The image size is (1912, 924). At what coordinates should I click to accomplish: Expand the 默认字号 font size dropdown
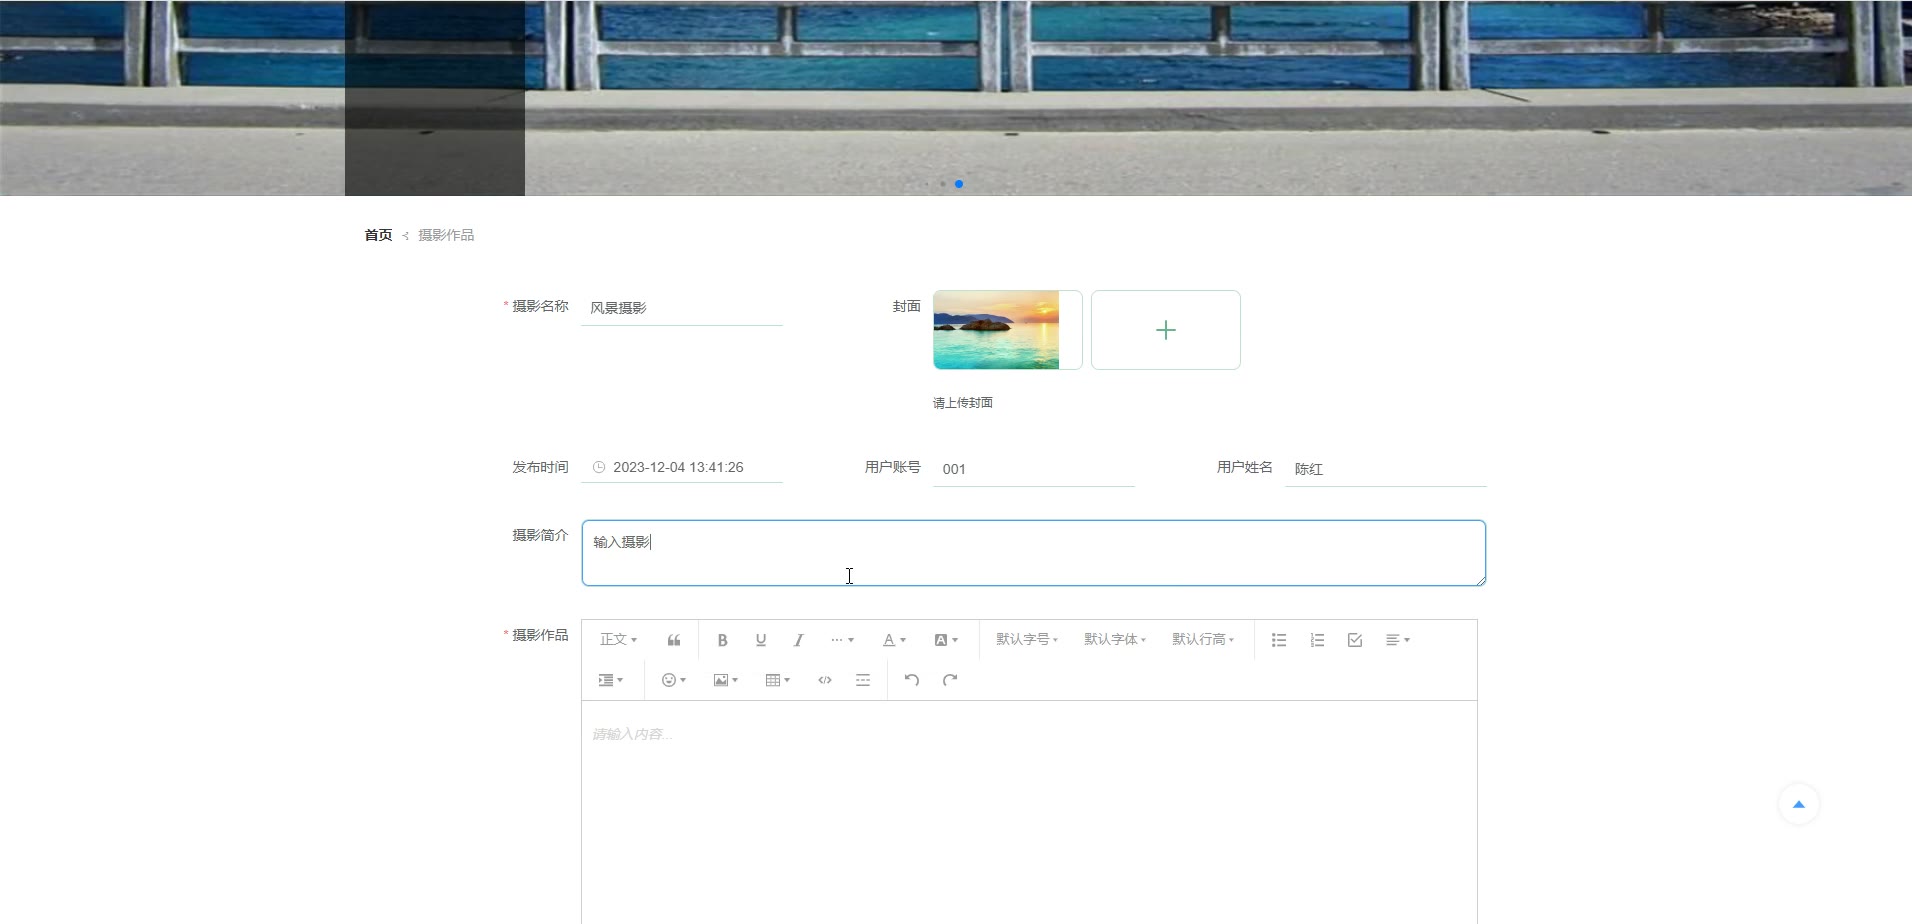pyautogui.click(x=1027, y=640)
